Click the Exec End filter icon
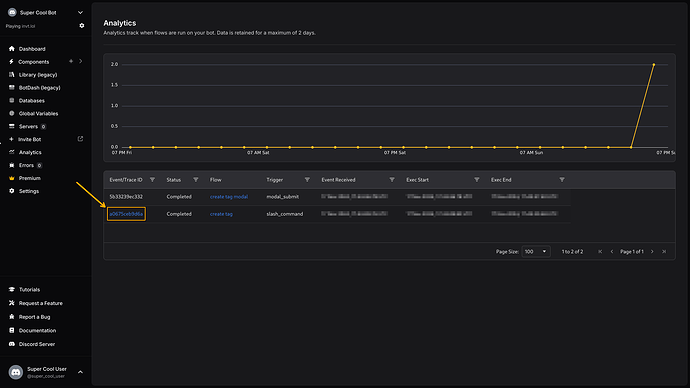Viewport: 690px width, 388px height. pos(562,180)
